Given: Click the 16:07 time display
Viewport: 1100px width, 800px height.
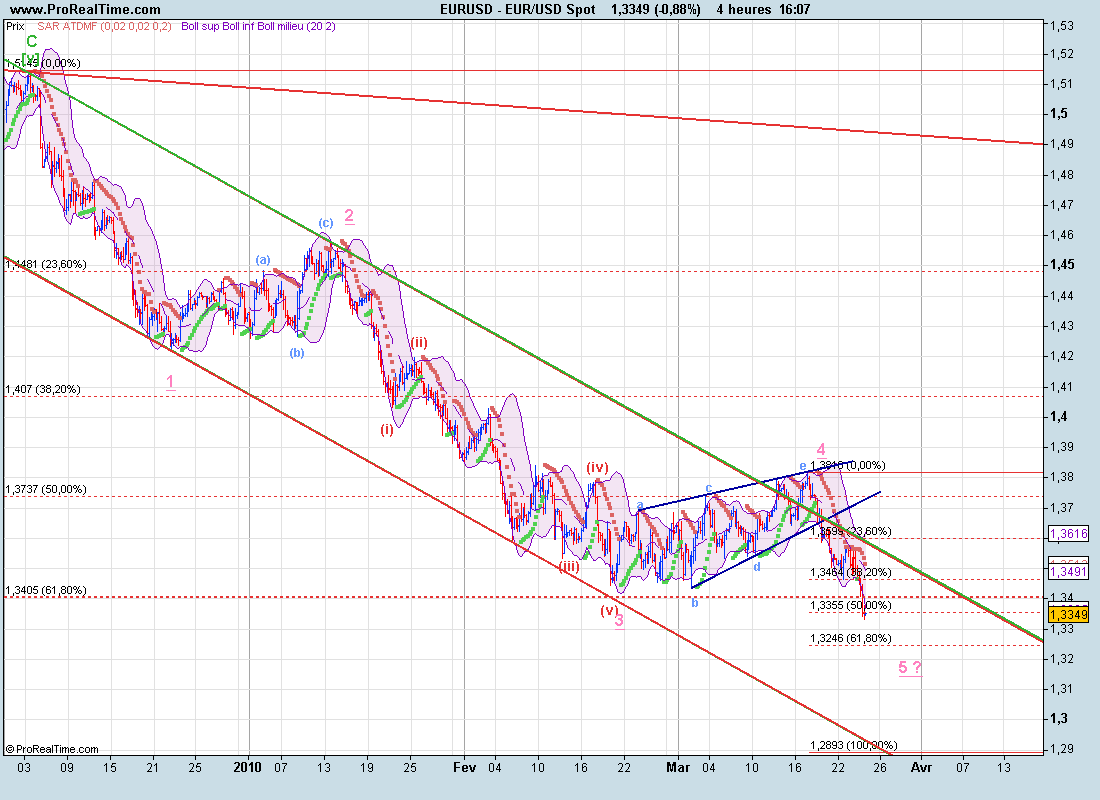Looking at the screenshot, I should tap(794, 9).
